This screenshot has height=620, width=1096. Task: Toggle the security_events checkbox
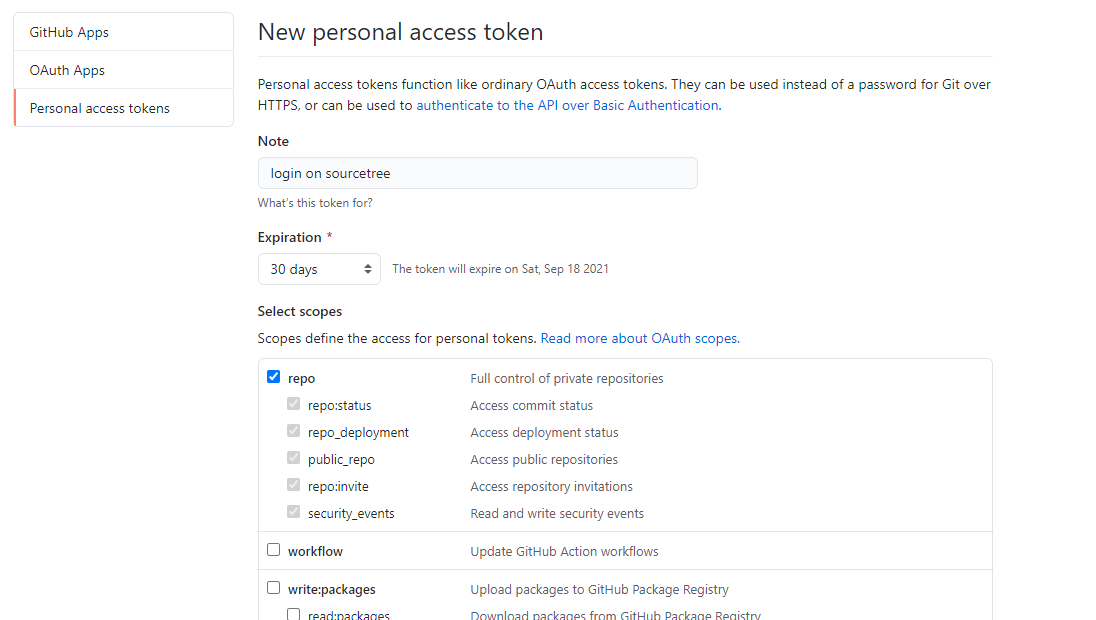[294, 512]
